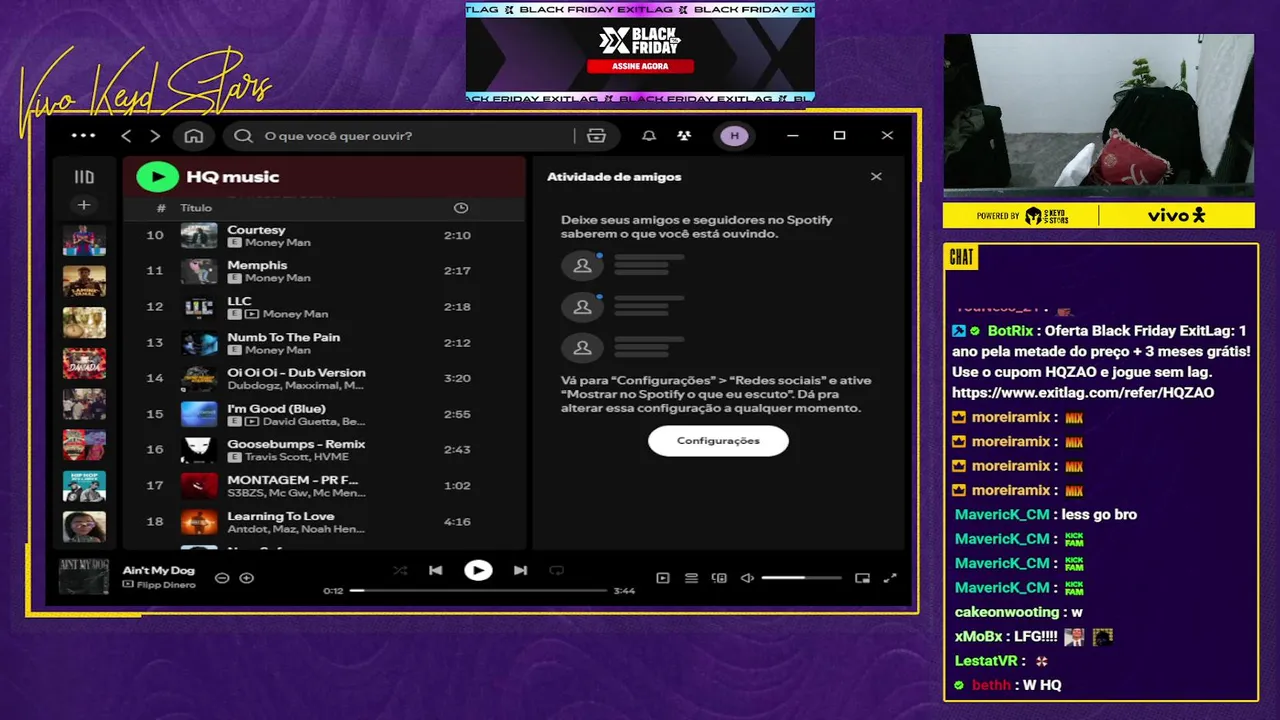
Task: Open artist Travis Scott, HVME link
Action: click(295, 456)
